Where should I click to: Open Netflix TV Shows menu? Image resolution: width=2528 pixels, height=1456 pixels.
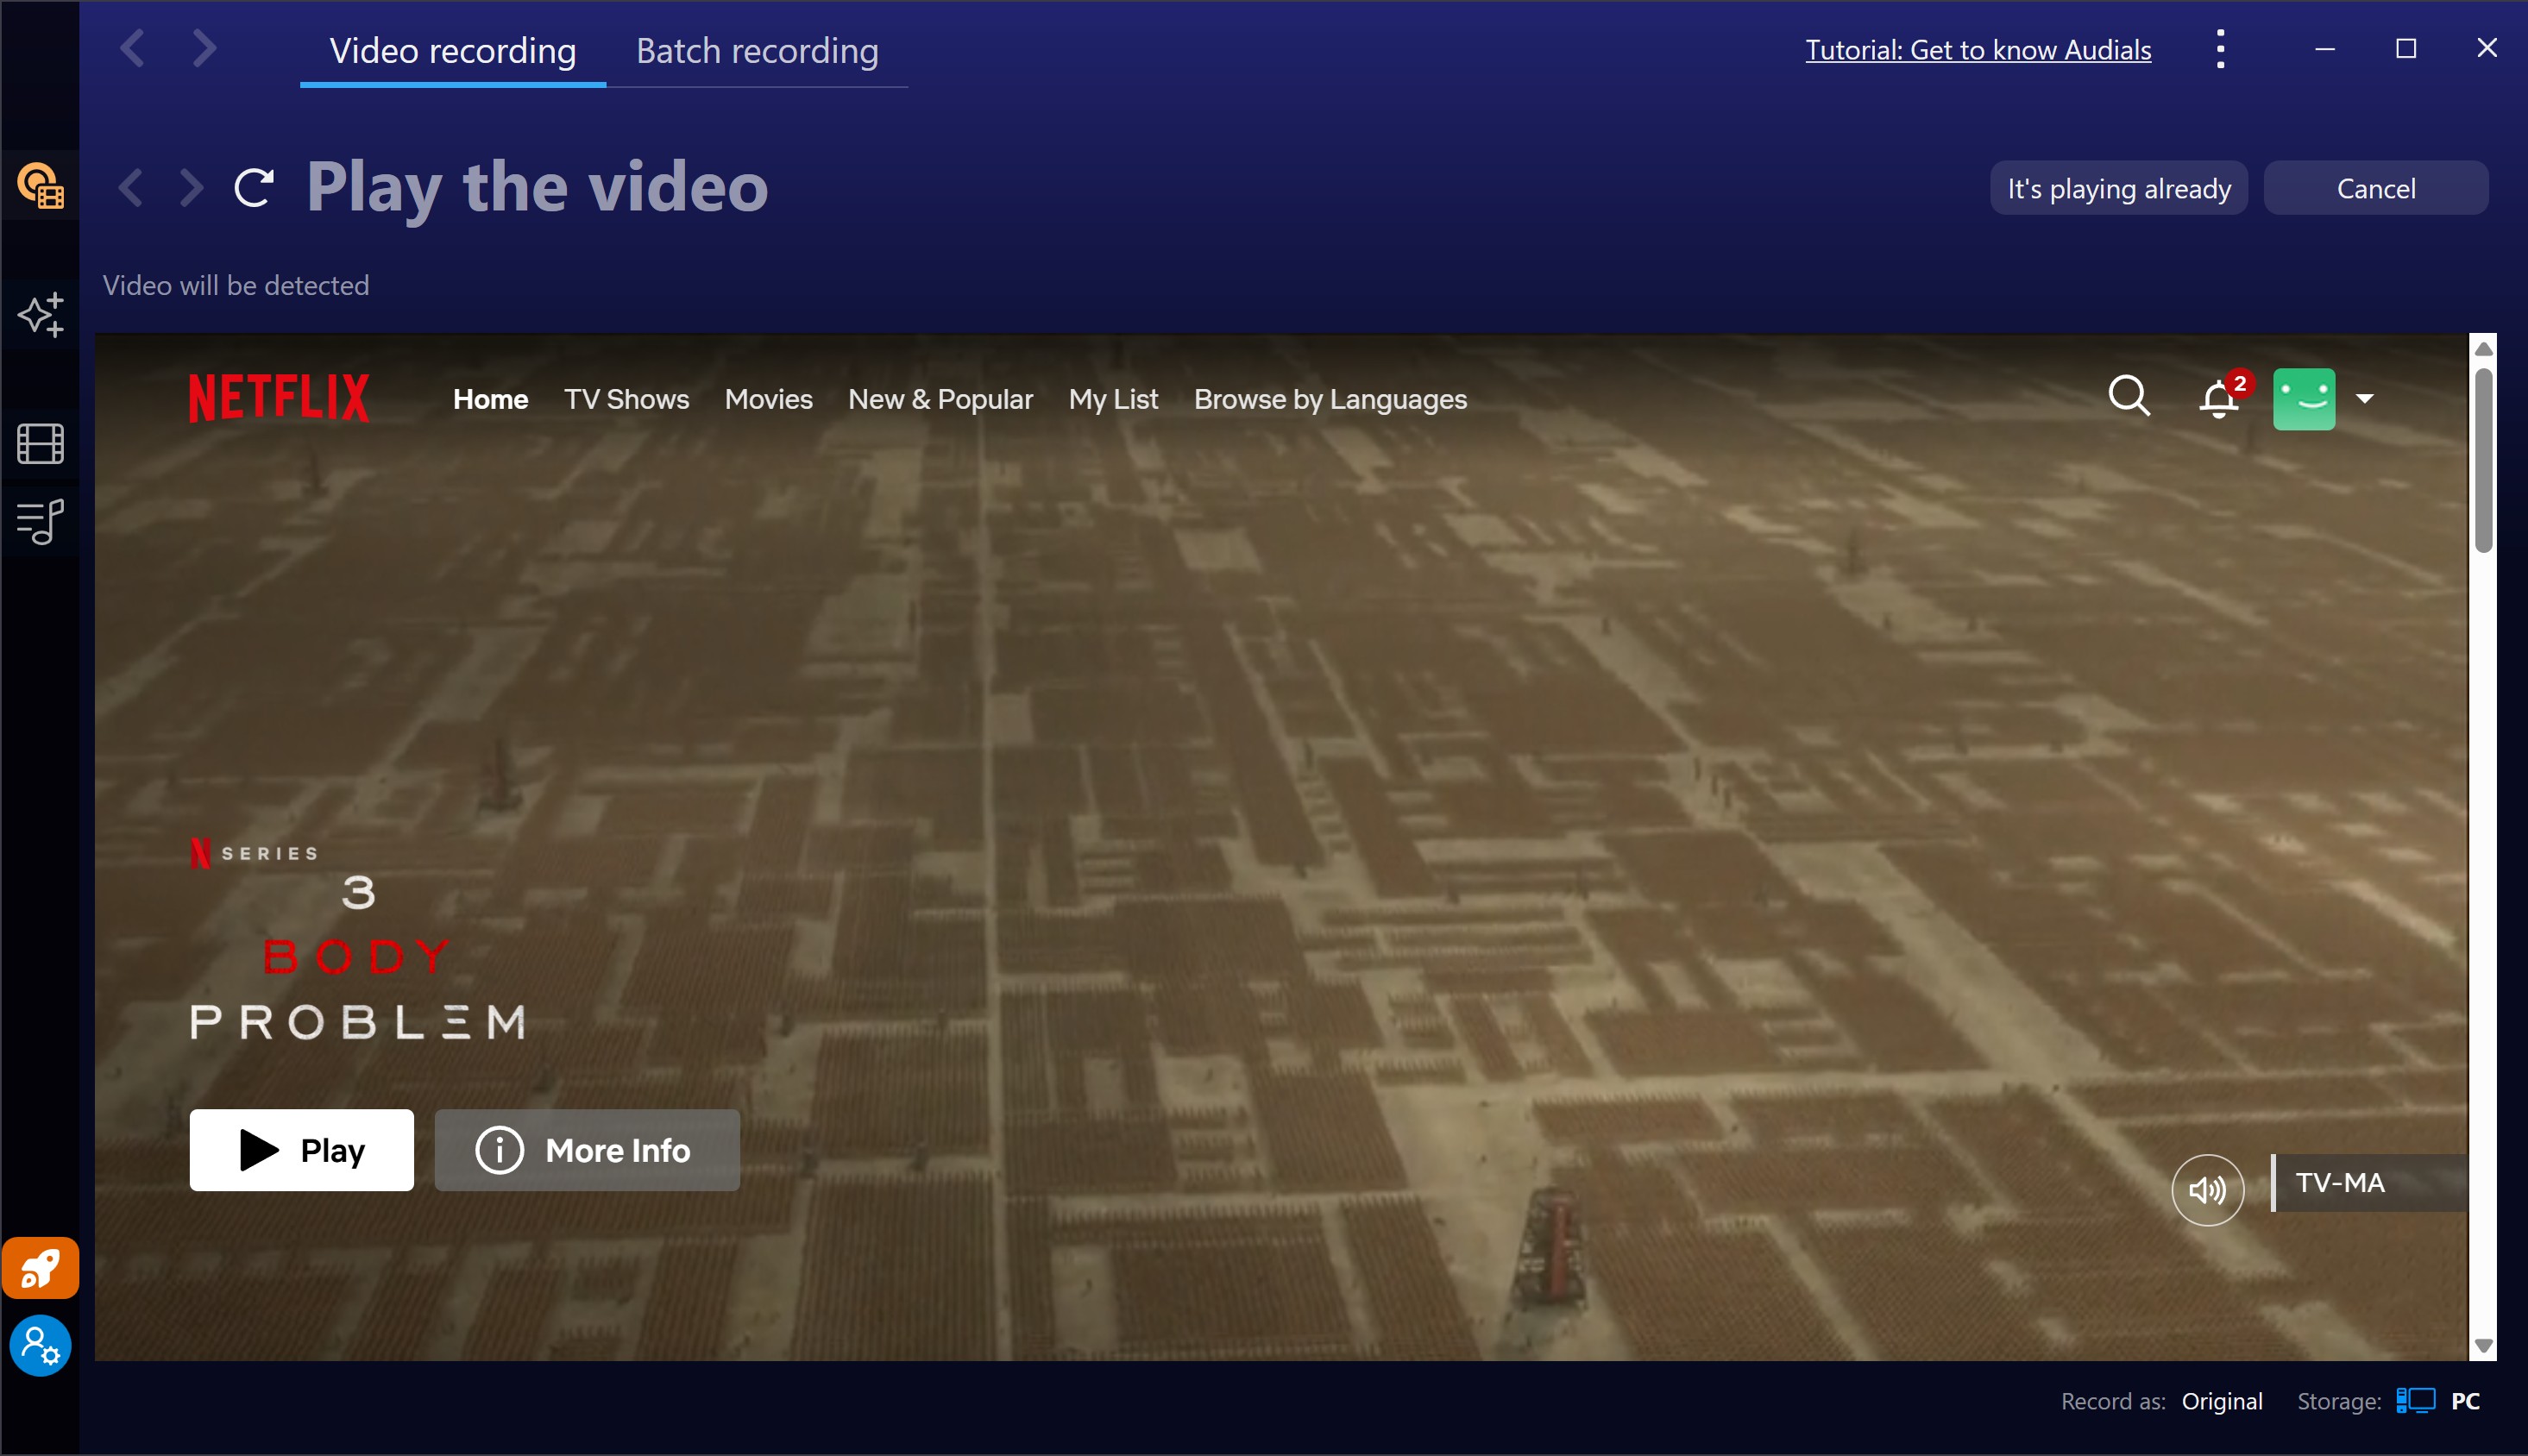626,399
